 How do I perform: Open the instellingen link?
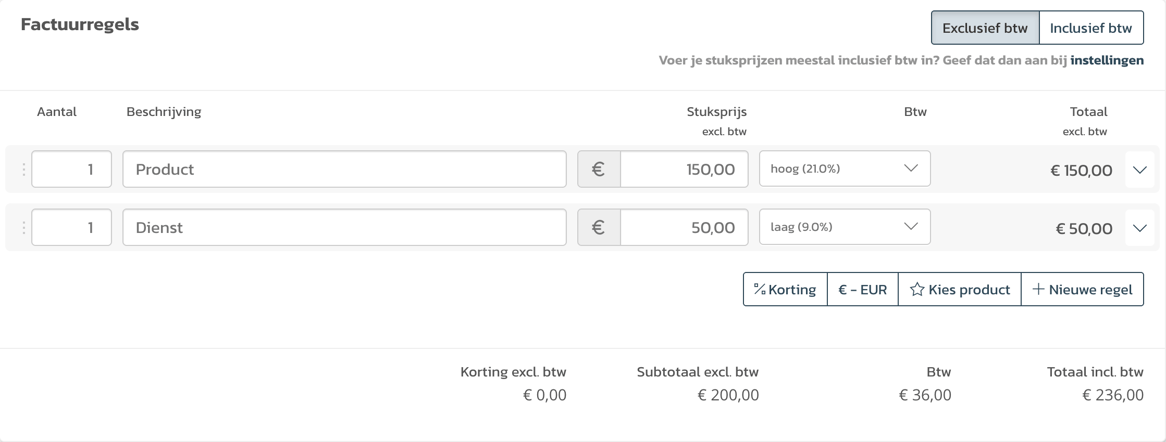tap(1107, 61)
